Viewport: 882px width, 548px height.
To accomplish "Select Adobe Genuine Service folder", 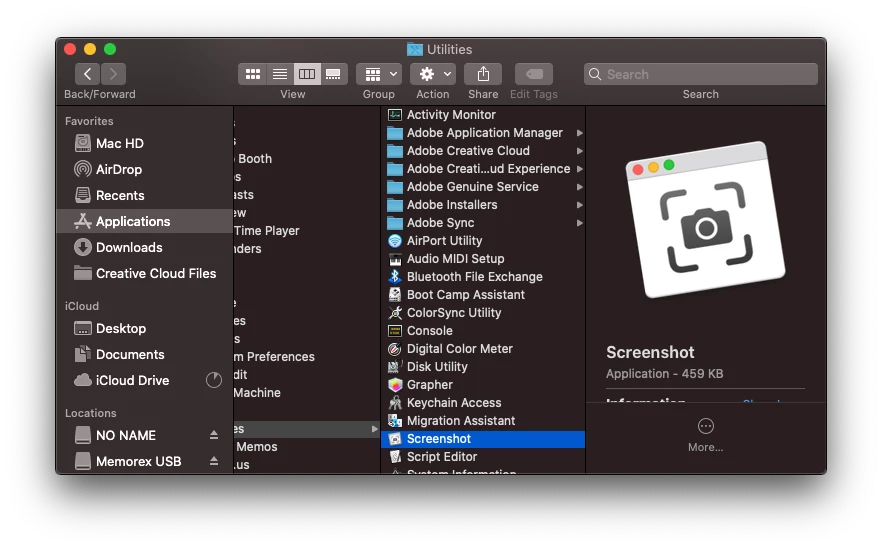I will point(483,187).
